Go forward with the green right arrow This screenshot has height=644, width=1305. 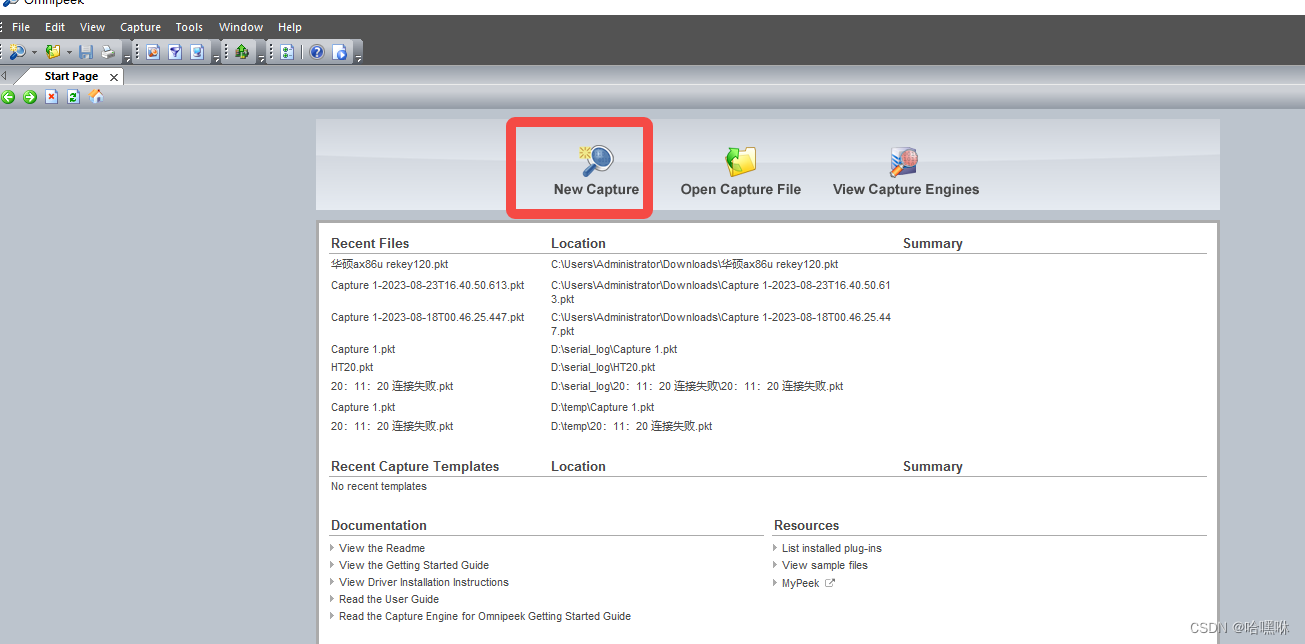pos(30,97)
